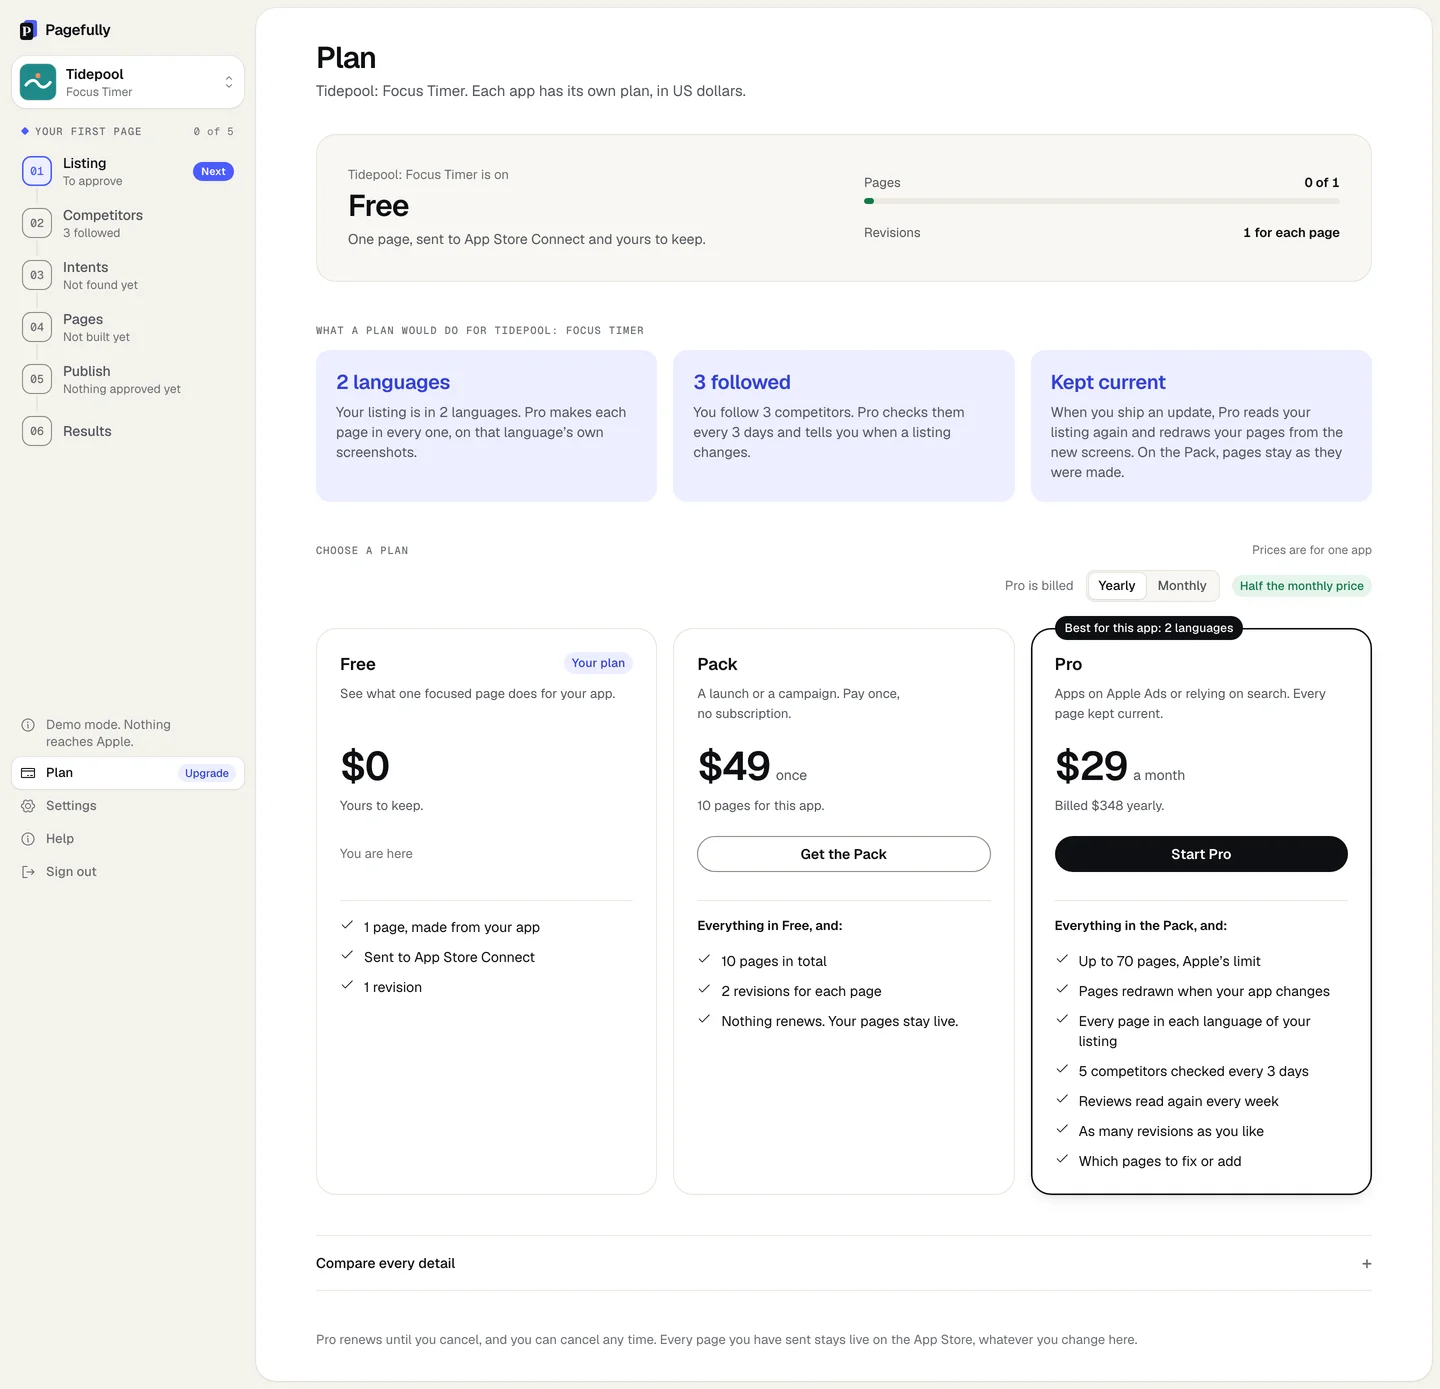Click the Settings gear icon
The width and height of the screenshot is (1440, 1389).
click(28, 806)
